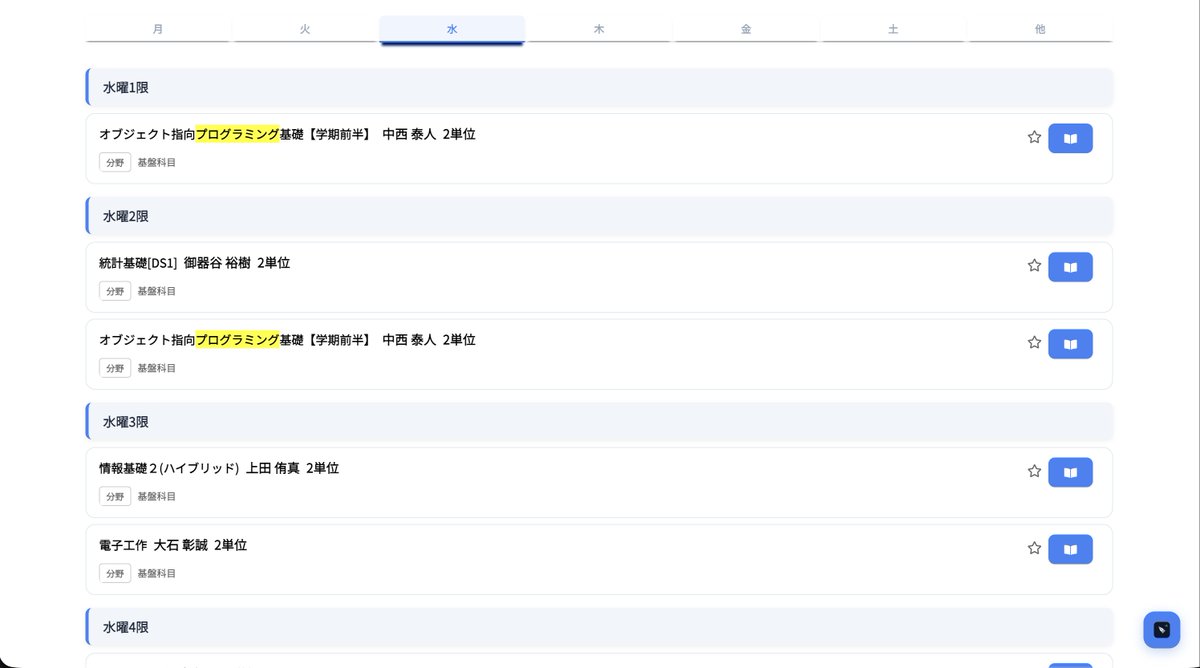Click 基盤科目 label on 水曜1限 オブジェクト指向プログラミング基礎 card

tap(157, 162)
